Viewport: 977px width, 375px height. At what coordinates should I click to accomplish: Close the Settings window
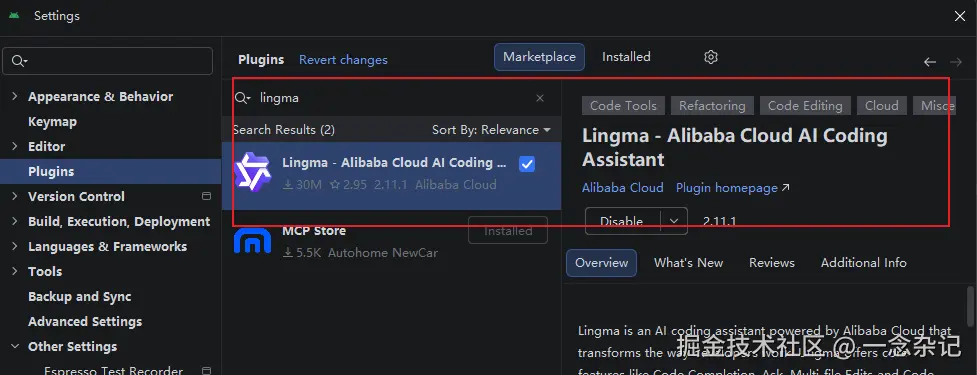(960, 16)
